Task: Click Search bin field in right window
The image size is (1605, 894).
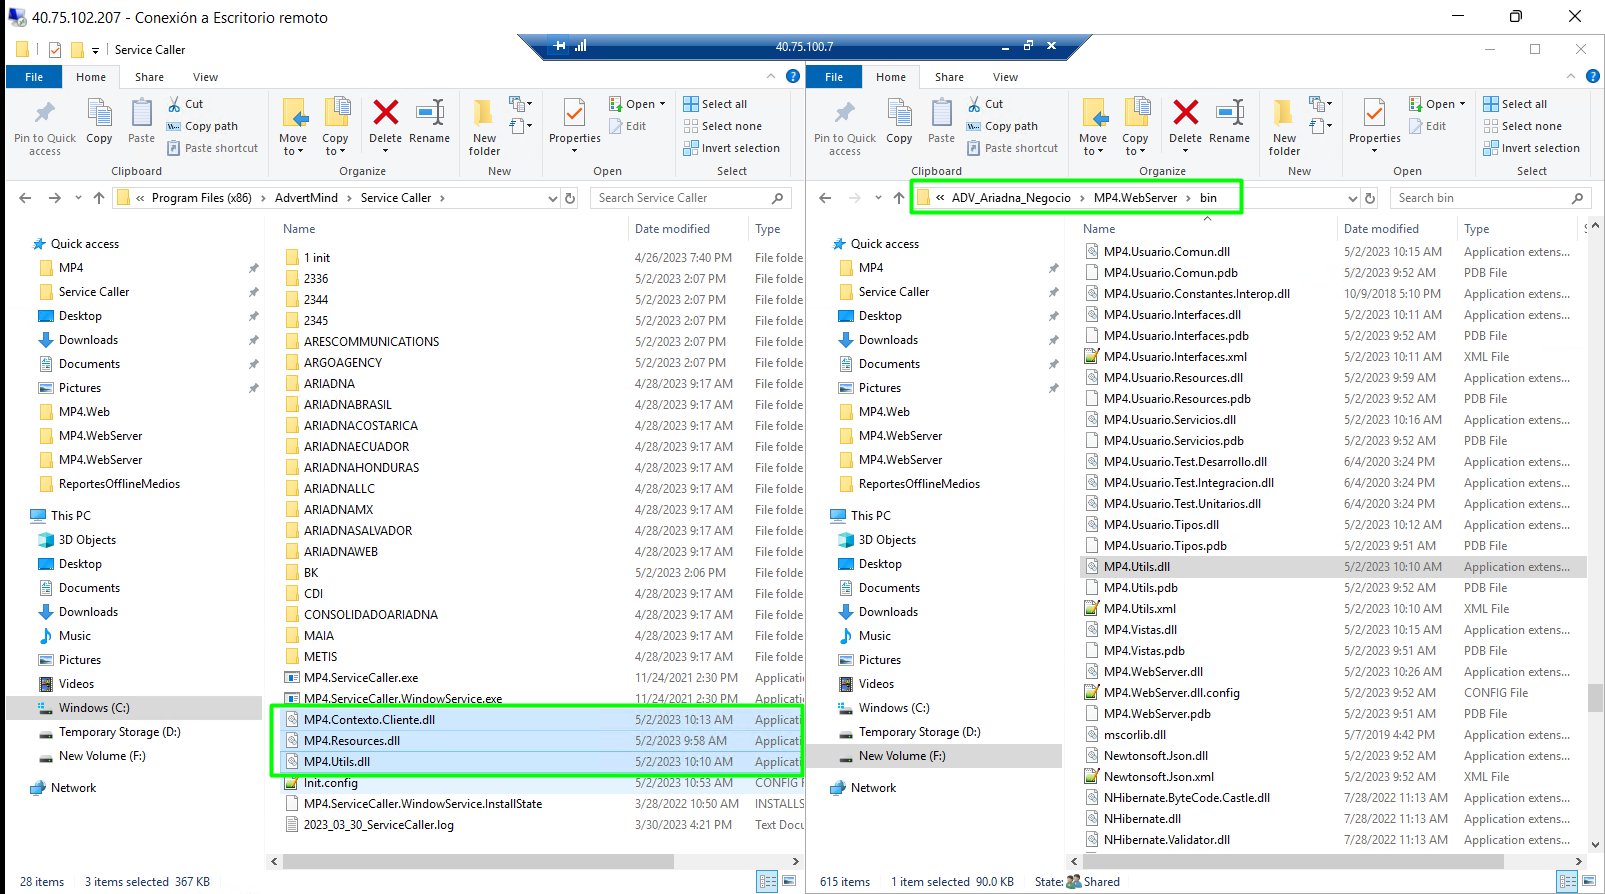Action: 1489,198
